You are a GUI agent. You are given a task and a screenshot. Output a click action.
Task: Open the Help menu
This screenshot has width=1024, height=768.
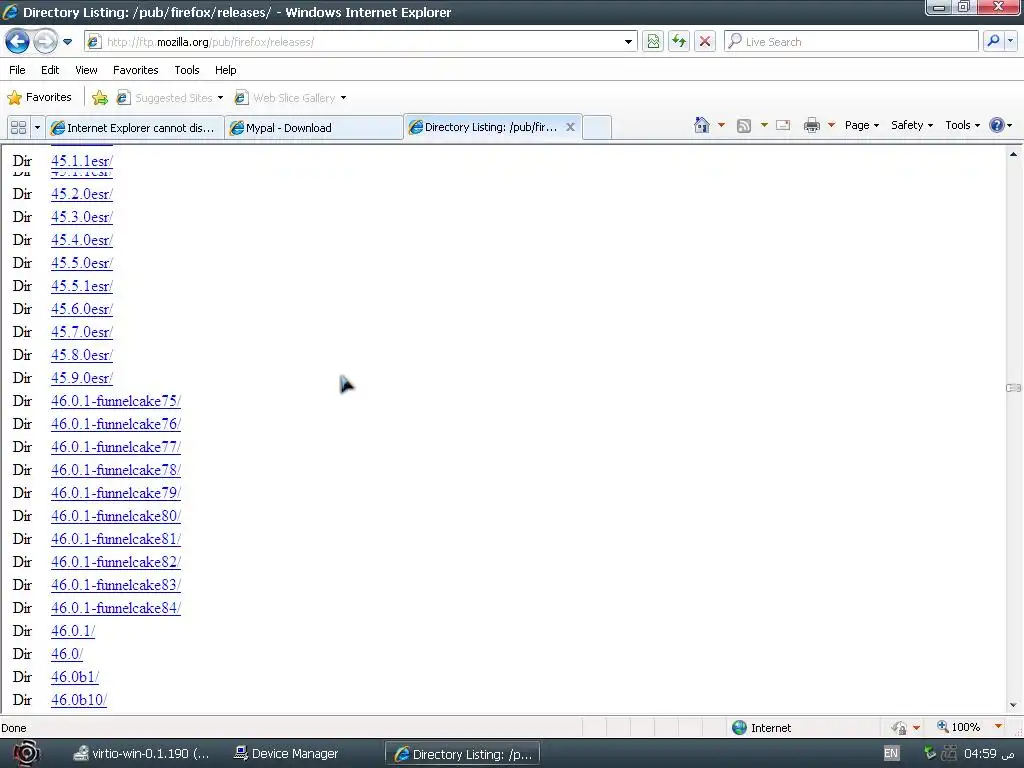225,70
